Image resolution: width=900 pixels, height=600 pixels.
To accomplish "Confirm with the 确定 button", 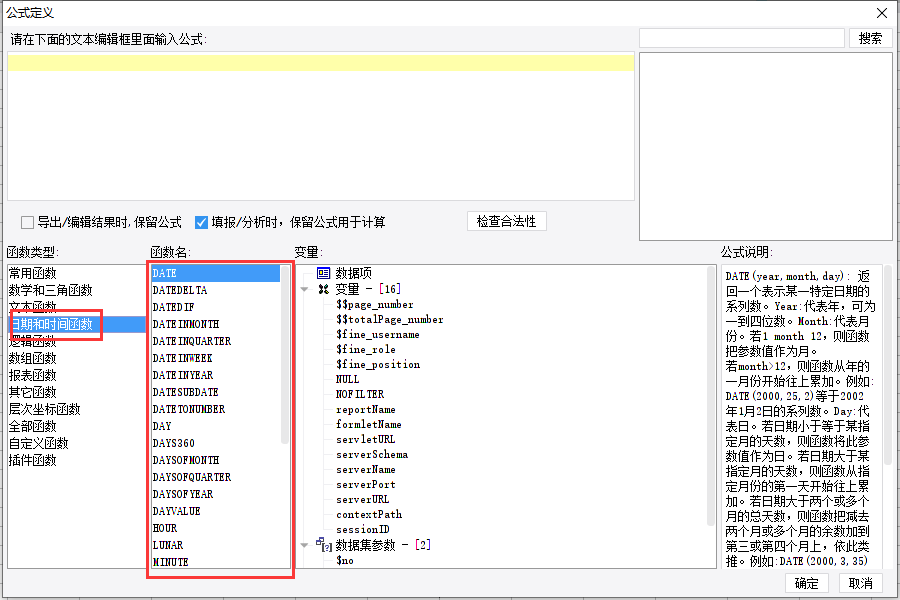I will tap(806, 583).
